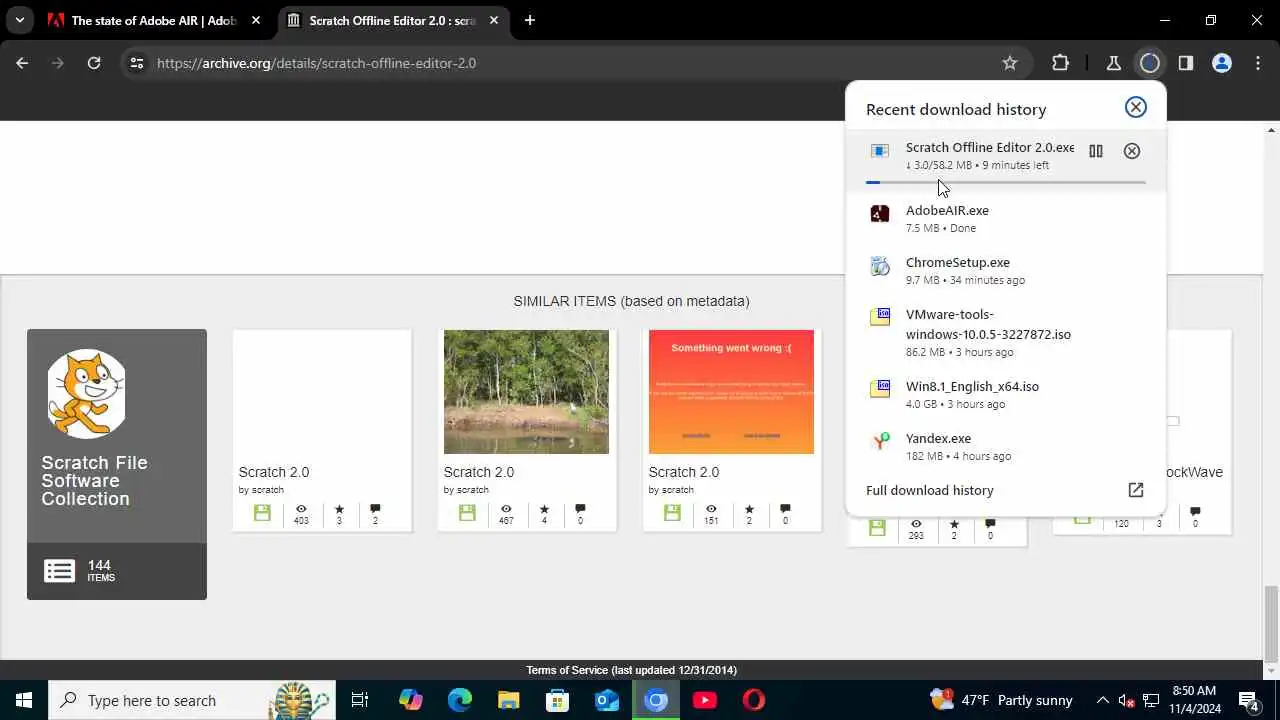Open Win8.1_English_x64.iso download entry
This screenshot has height=720, width=1280.
[1005, 394]
